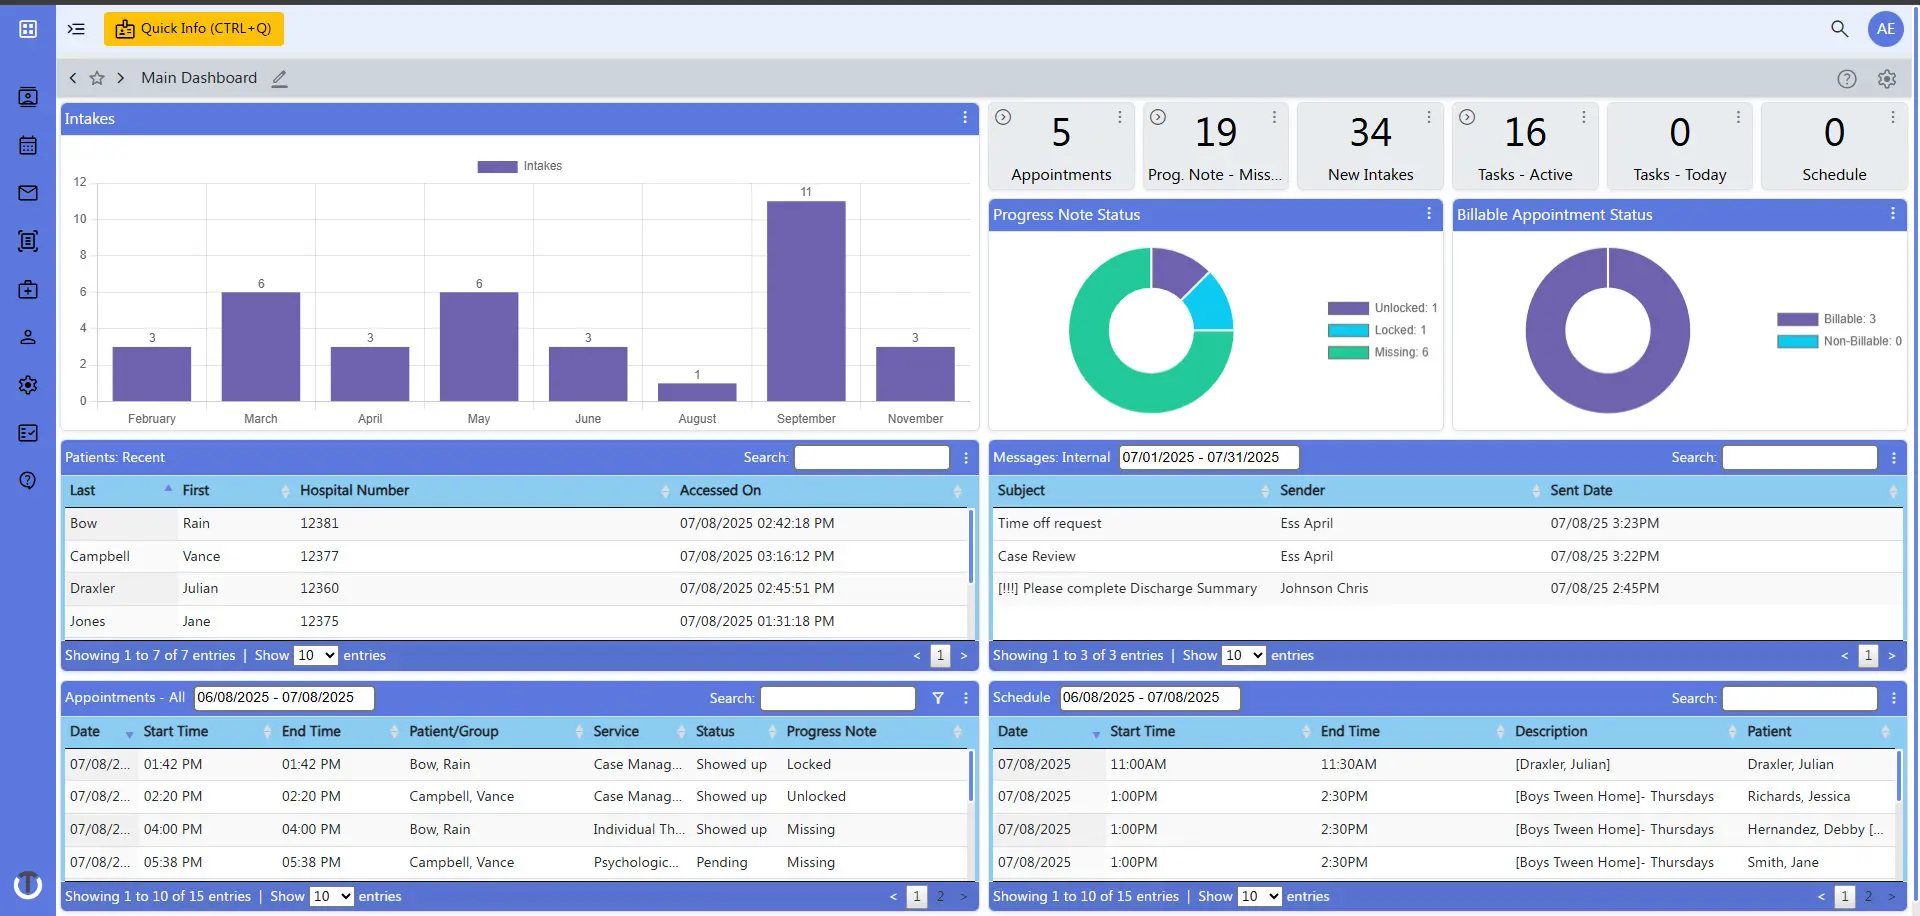
Task: Open the calendar sidebar icon
Action: (x=28, y=145)
